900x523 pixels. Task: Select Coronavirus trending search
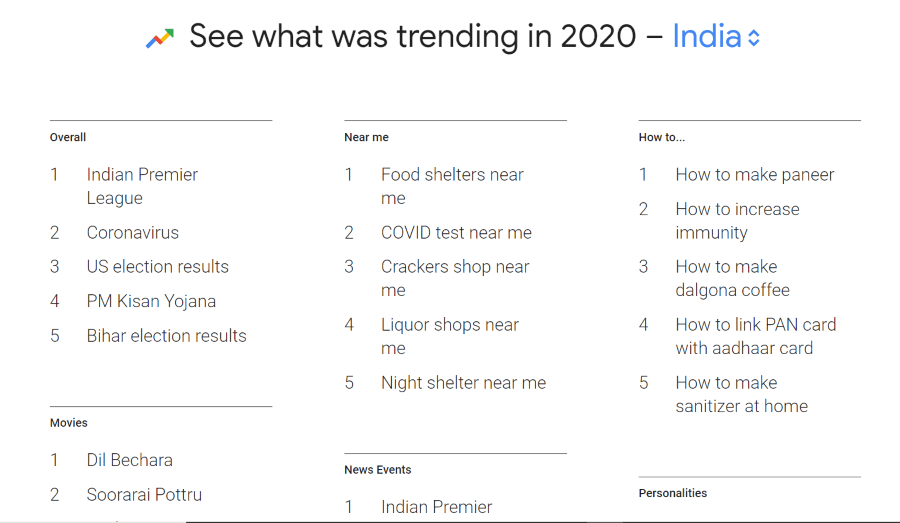pyautogui.click(x=133, y=233)
